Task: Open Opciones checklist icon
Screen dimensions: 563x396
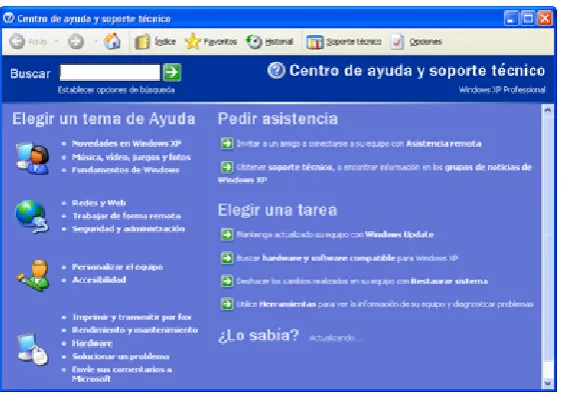Action: pos(397,42)
